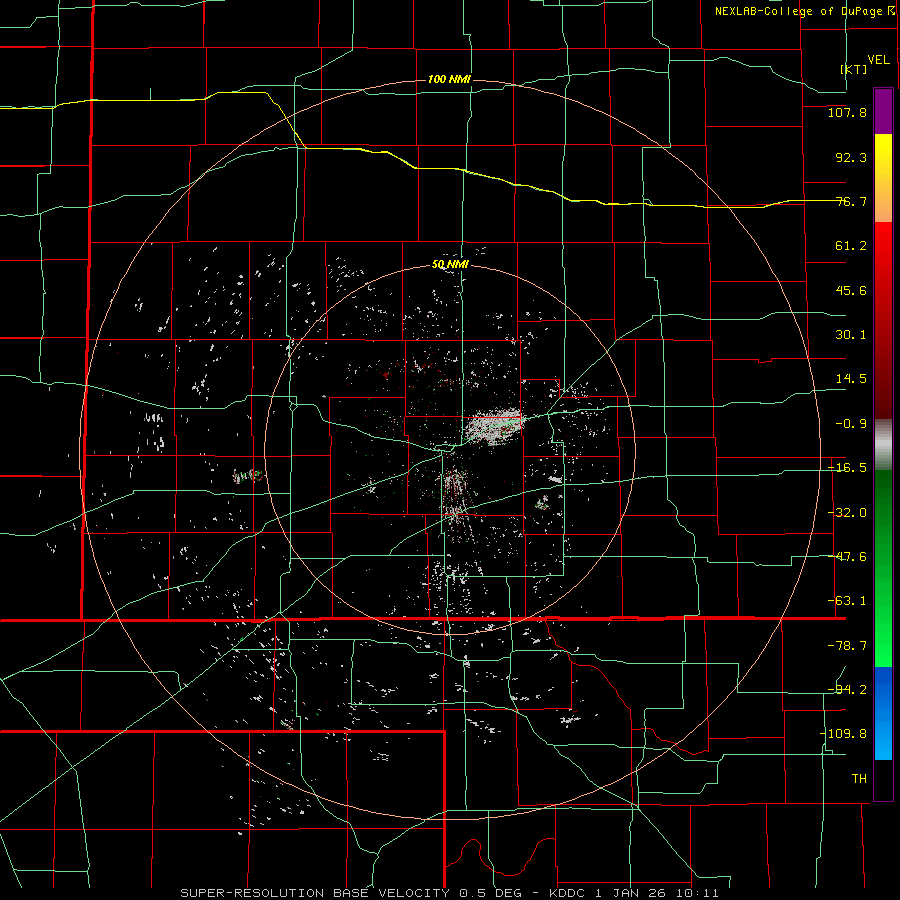Click the 45.6 value on velocity scale
This screenshot has width=900, height=900.
(851, 290)
